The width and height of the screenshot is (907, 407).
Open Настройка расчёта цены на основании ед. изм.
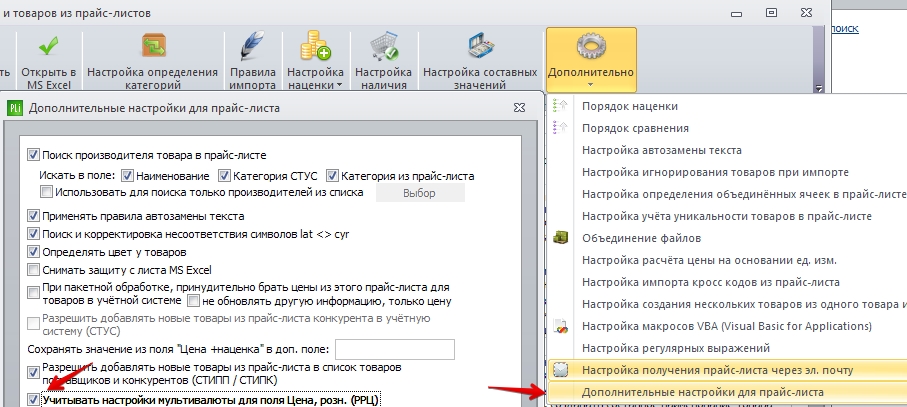pyautogui.click(x=709, y=260)
